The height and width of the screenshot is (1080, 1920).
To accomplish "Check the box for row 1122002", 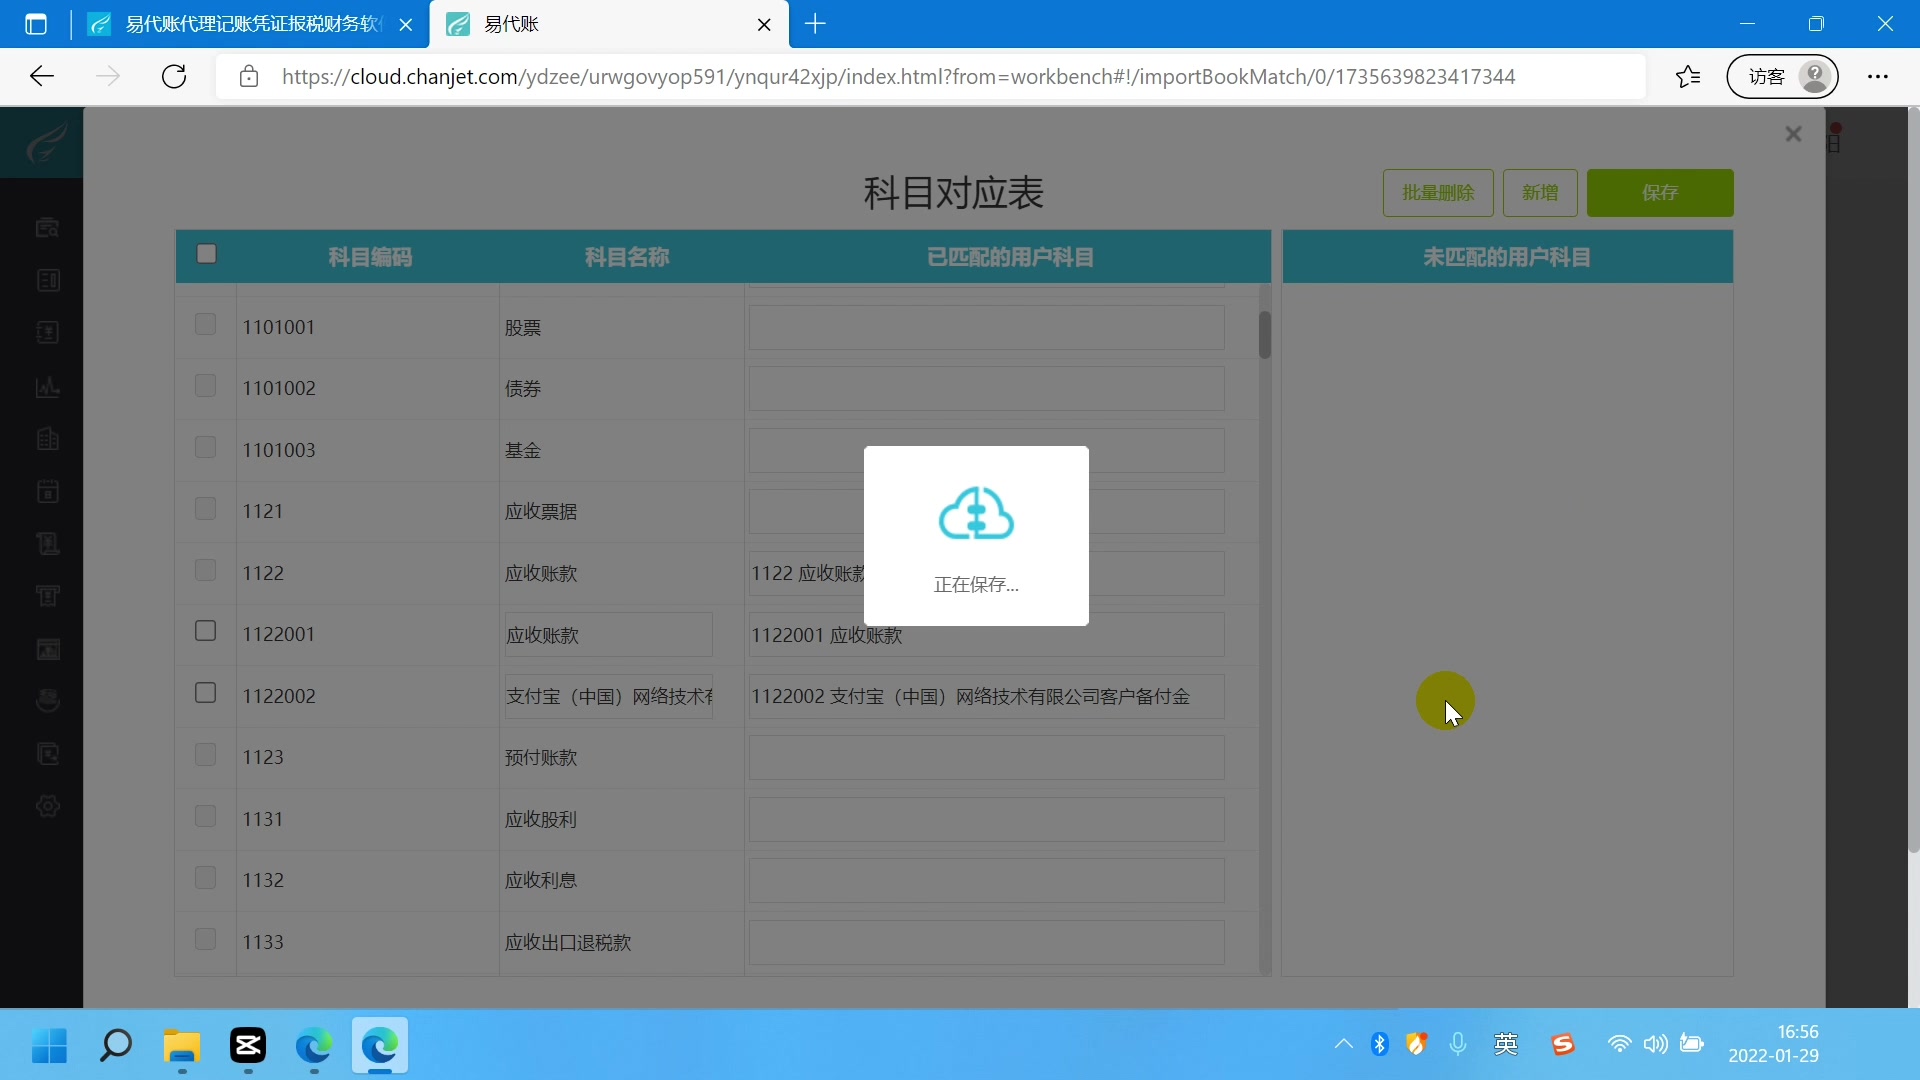I will [x=205, y=693].
